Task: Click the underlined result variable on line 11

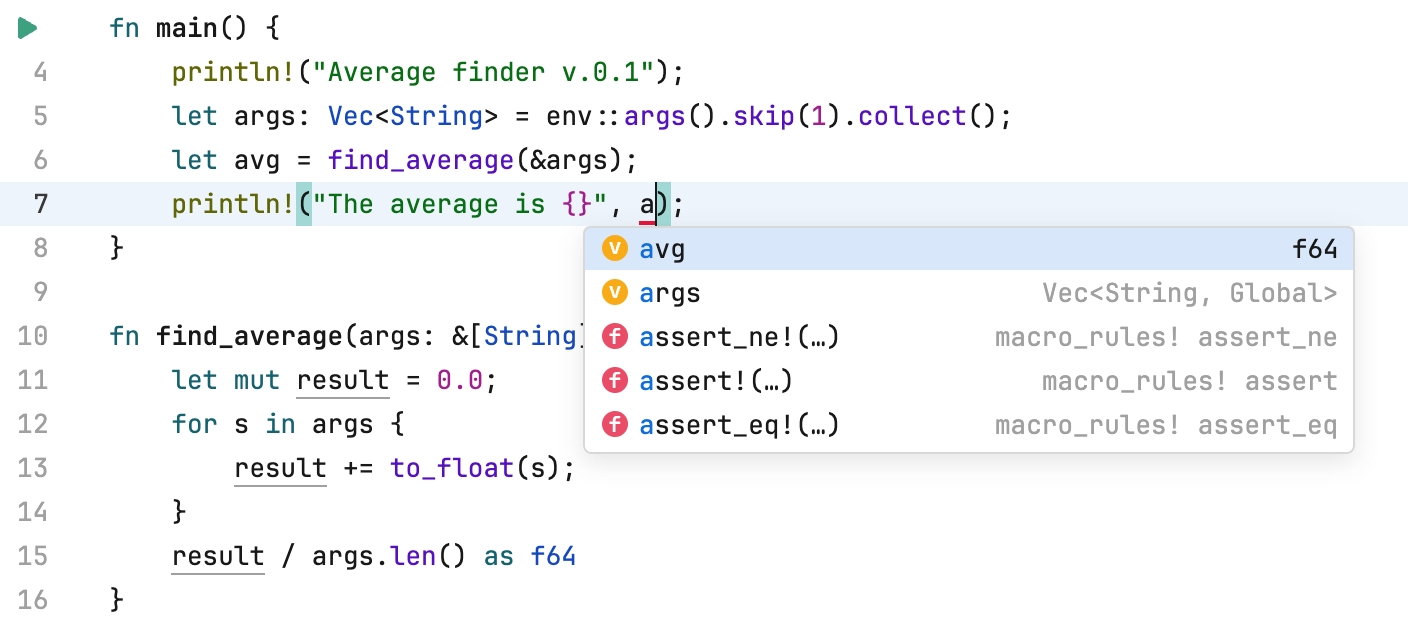Action: (343, 380)
